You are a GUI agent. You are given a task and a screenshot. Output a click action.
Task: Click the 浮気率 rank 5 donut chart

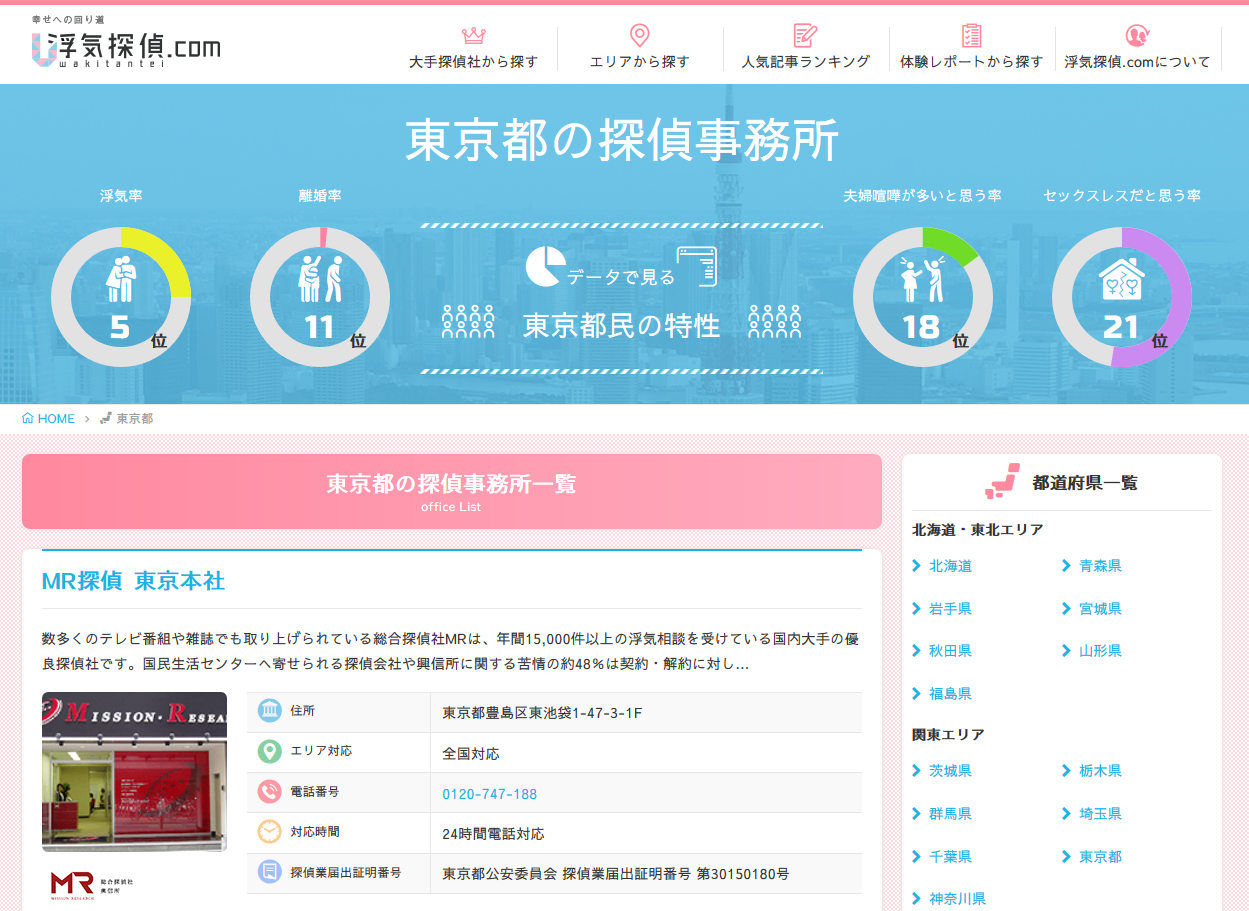click(x=121, y=297)
